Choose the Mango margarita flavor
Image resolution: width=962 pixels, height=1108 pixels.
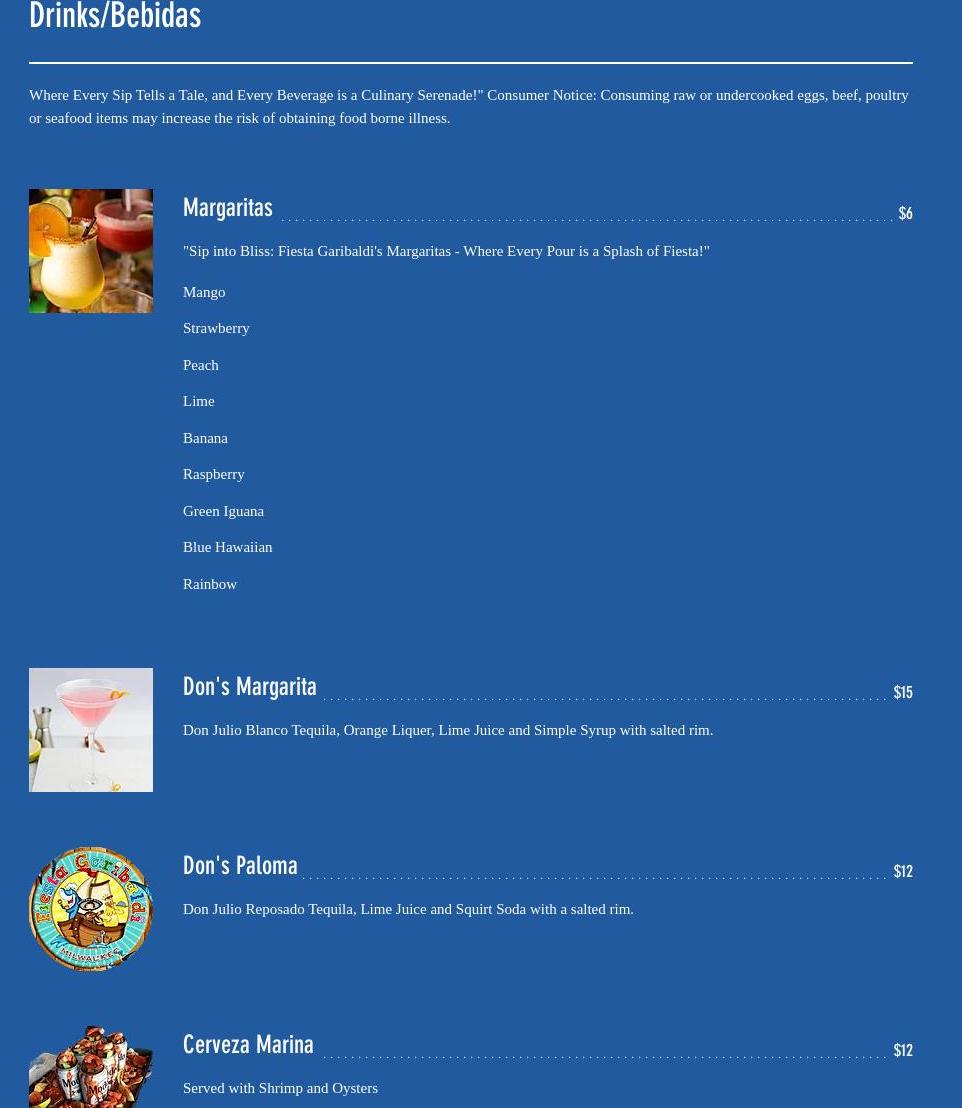pos(204,293)
